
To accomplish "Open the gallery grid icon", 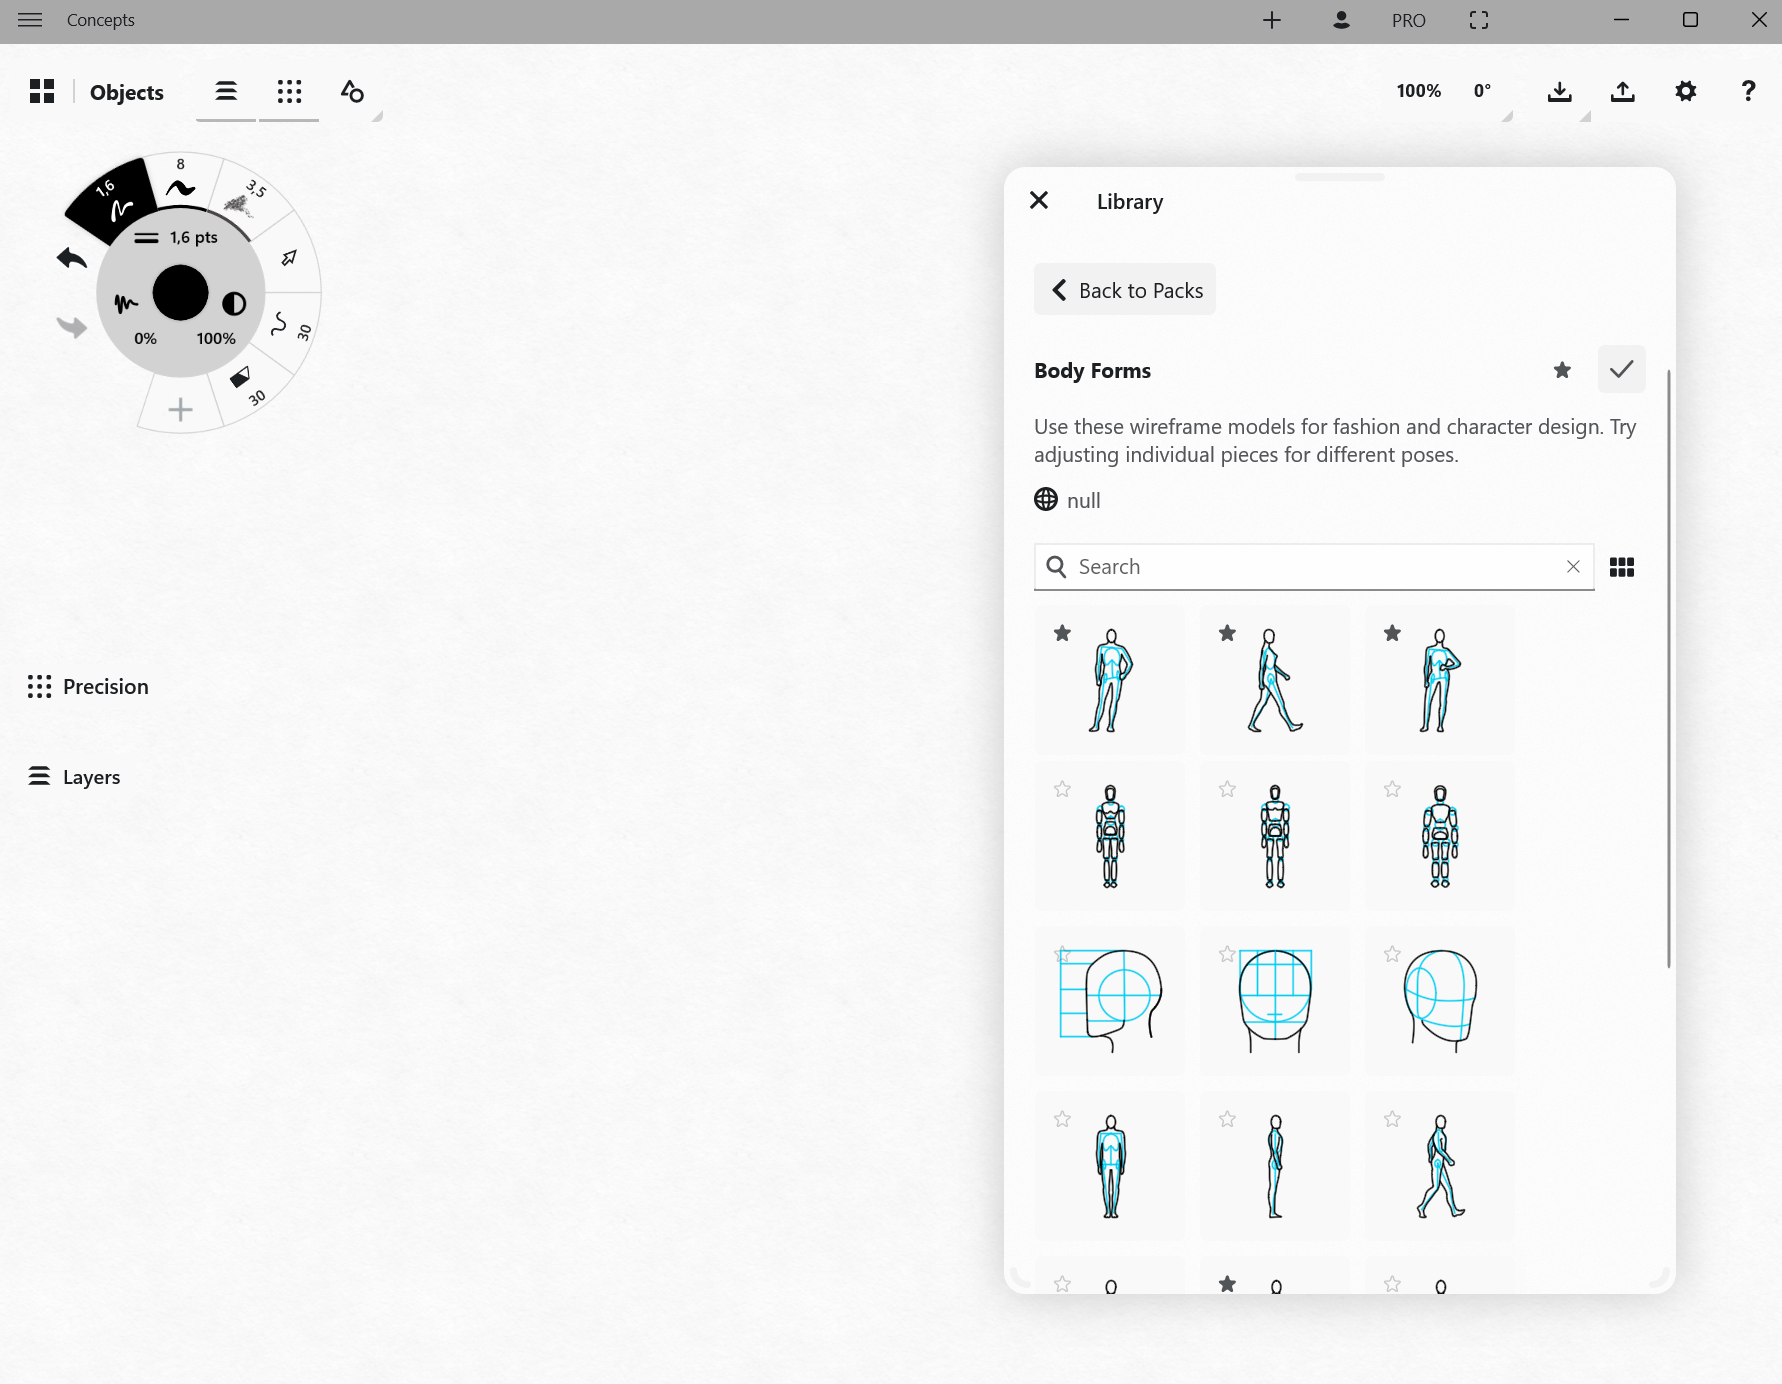I will click(42, 92).
